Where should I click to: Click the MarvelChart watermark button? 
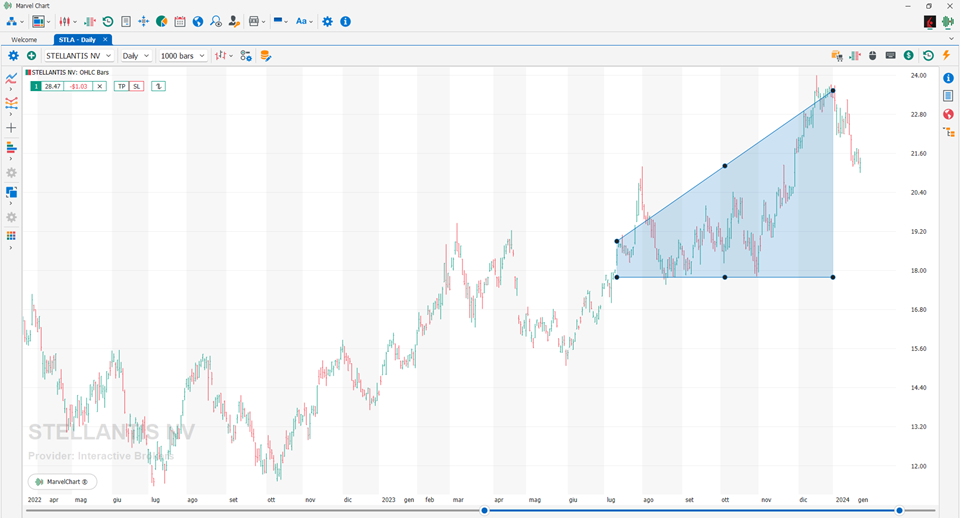[x=62, y=482]
